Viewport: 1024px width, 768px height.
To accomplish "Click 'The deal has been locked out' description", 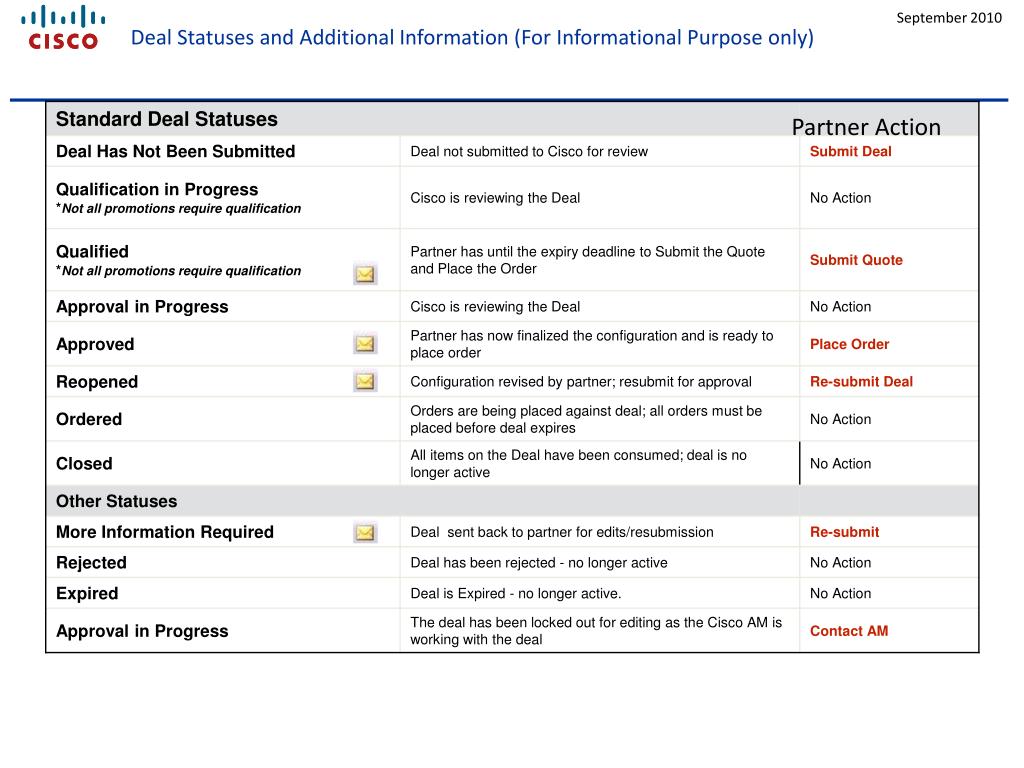I will [596, 631].
